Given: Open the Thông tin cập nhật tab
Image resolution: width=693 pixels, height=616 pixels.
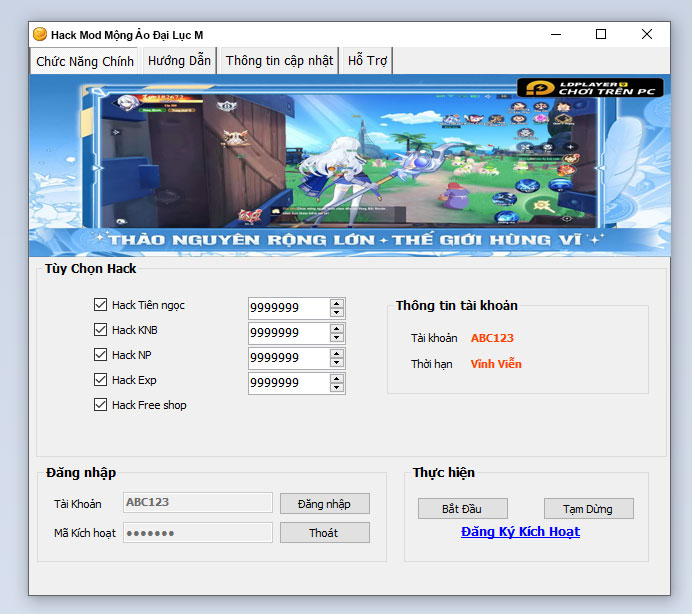Looking at the screenshot, I should coord(279,61).
